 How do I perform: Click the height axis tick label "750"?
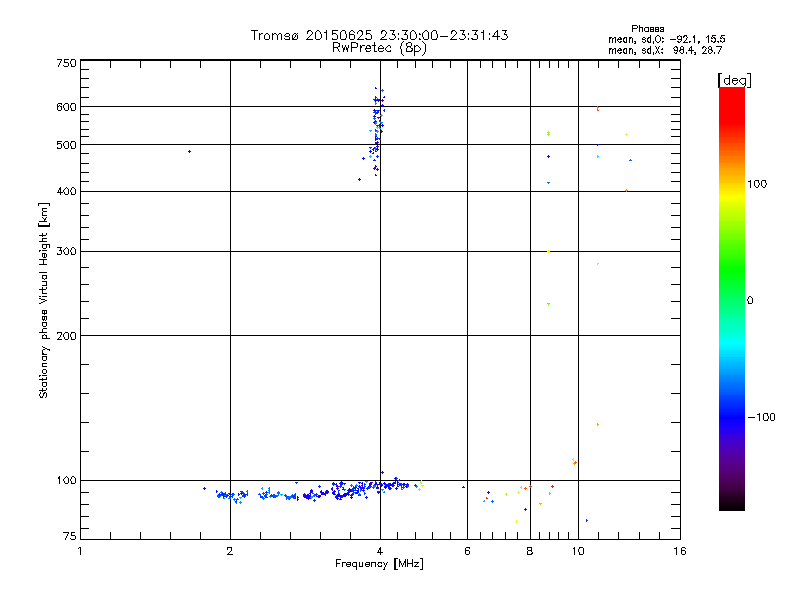click(x=66, y=64)
